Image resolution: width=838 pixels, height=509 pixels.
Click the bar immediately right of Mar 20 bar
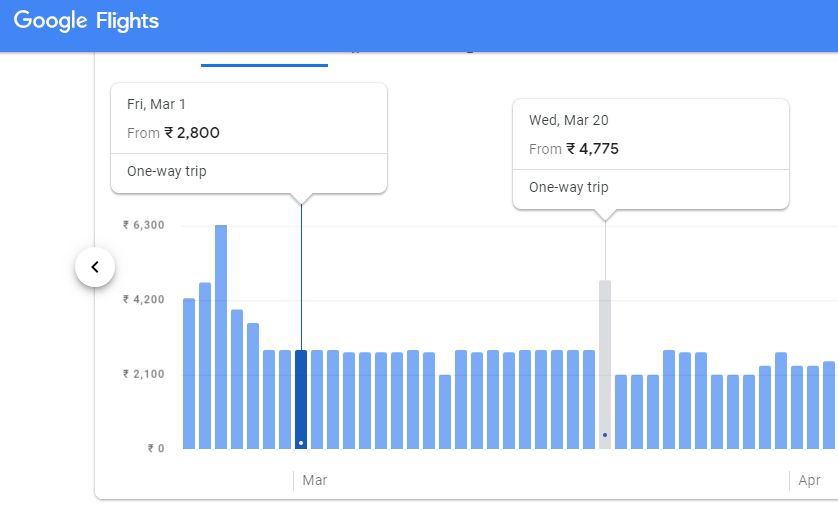click(621, 411)
